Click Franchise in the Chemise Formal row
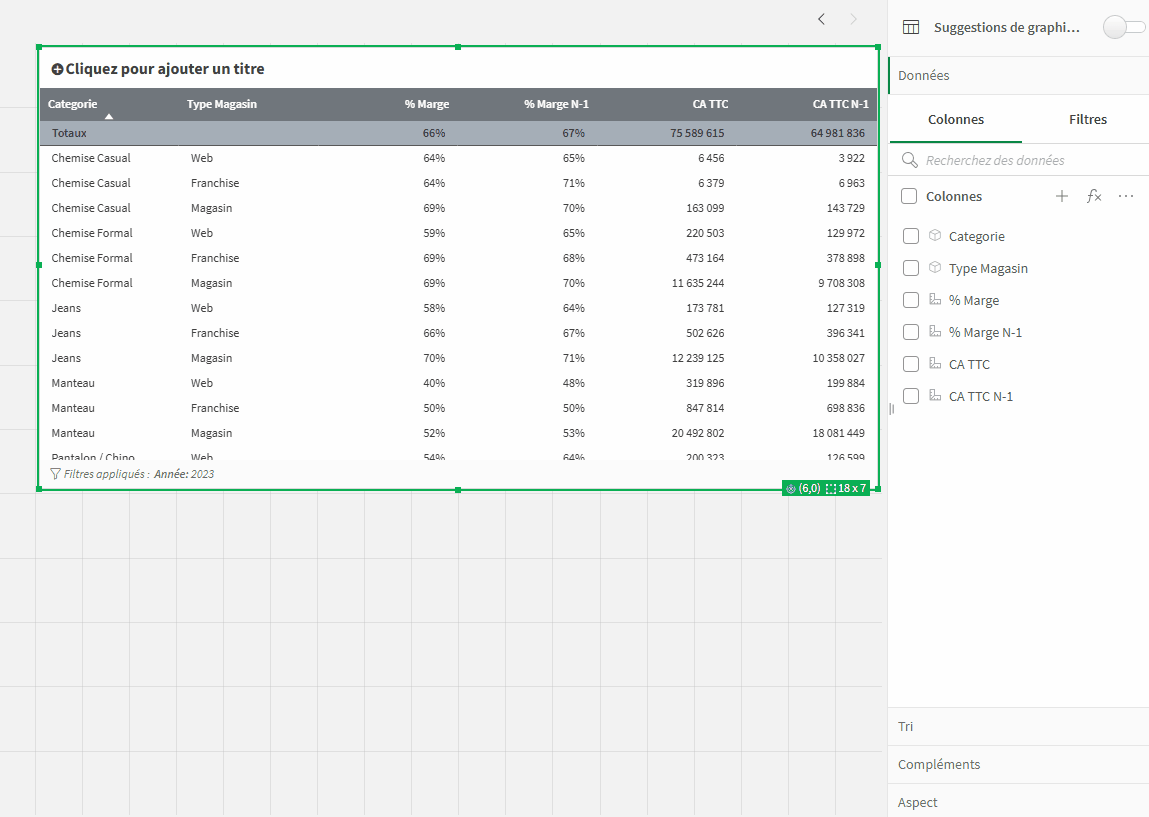The height and width of the screenshot is (817, 1149). [x=215, y=258]
